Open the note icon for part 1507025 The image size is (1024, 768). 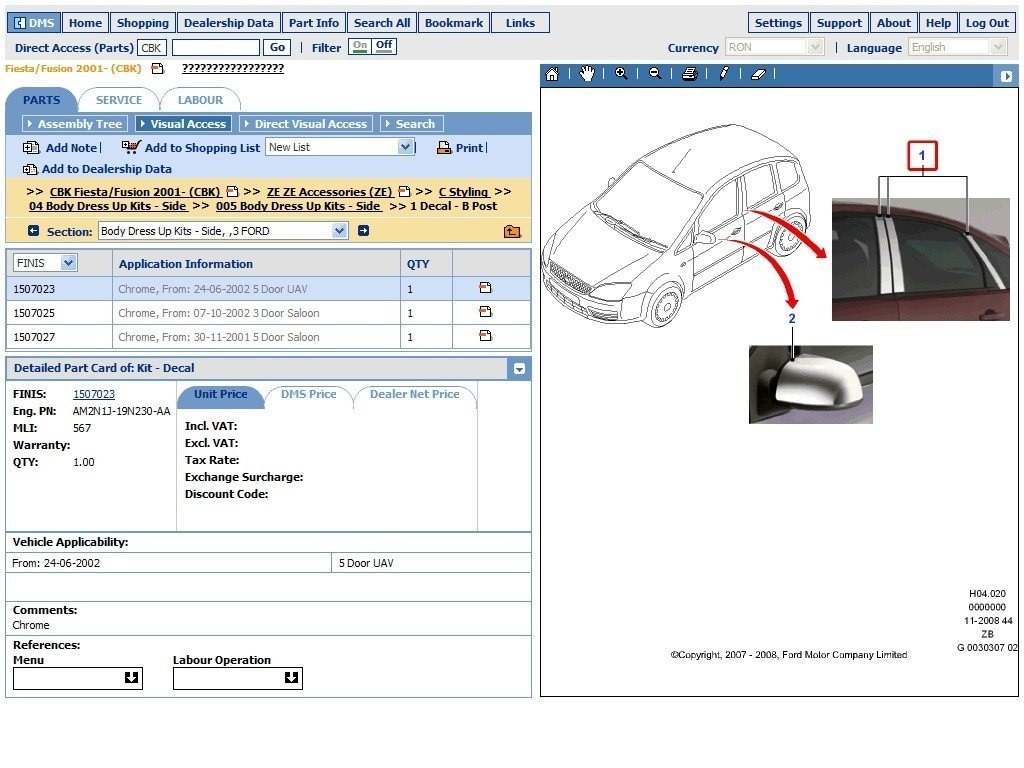[485, 312]
